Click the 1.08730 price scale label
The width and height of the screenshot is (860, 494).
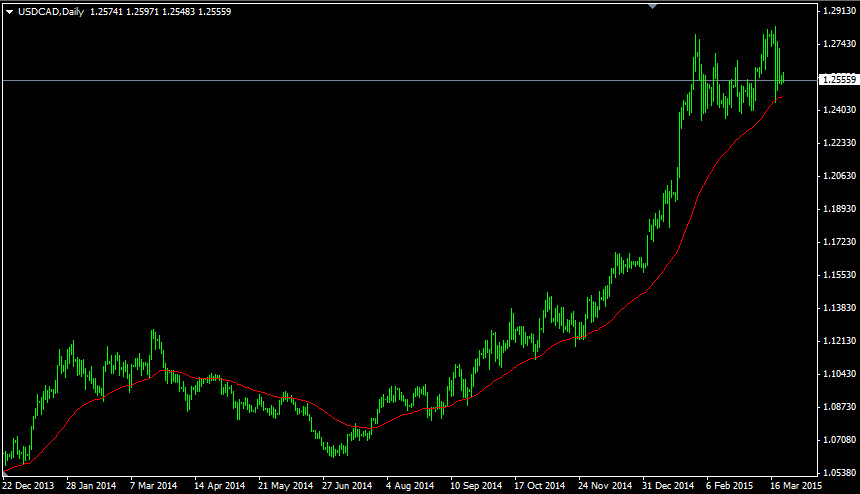[x=840, y=406]
